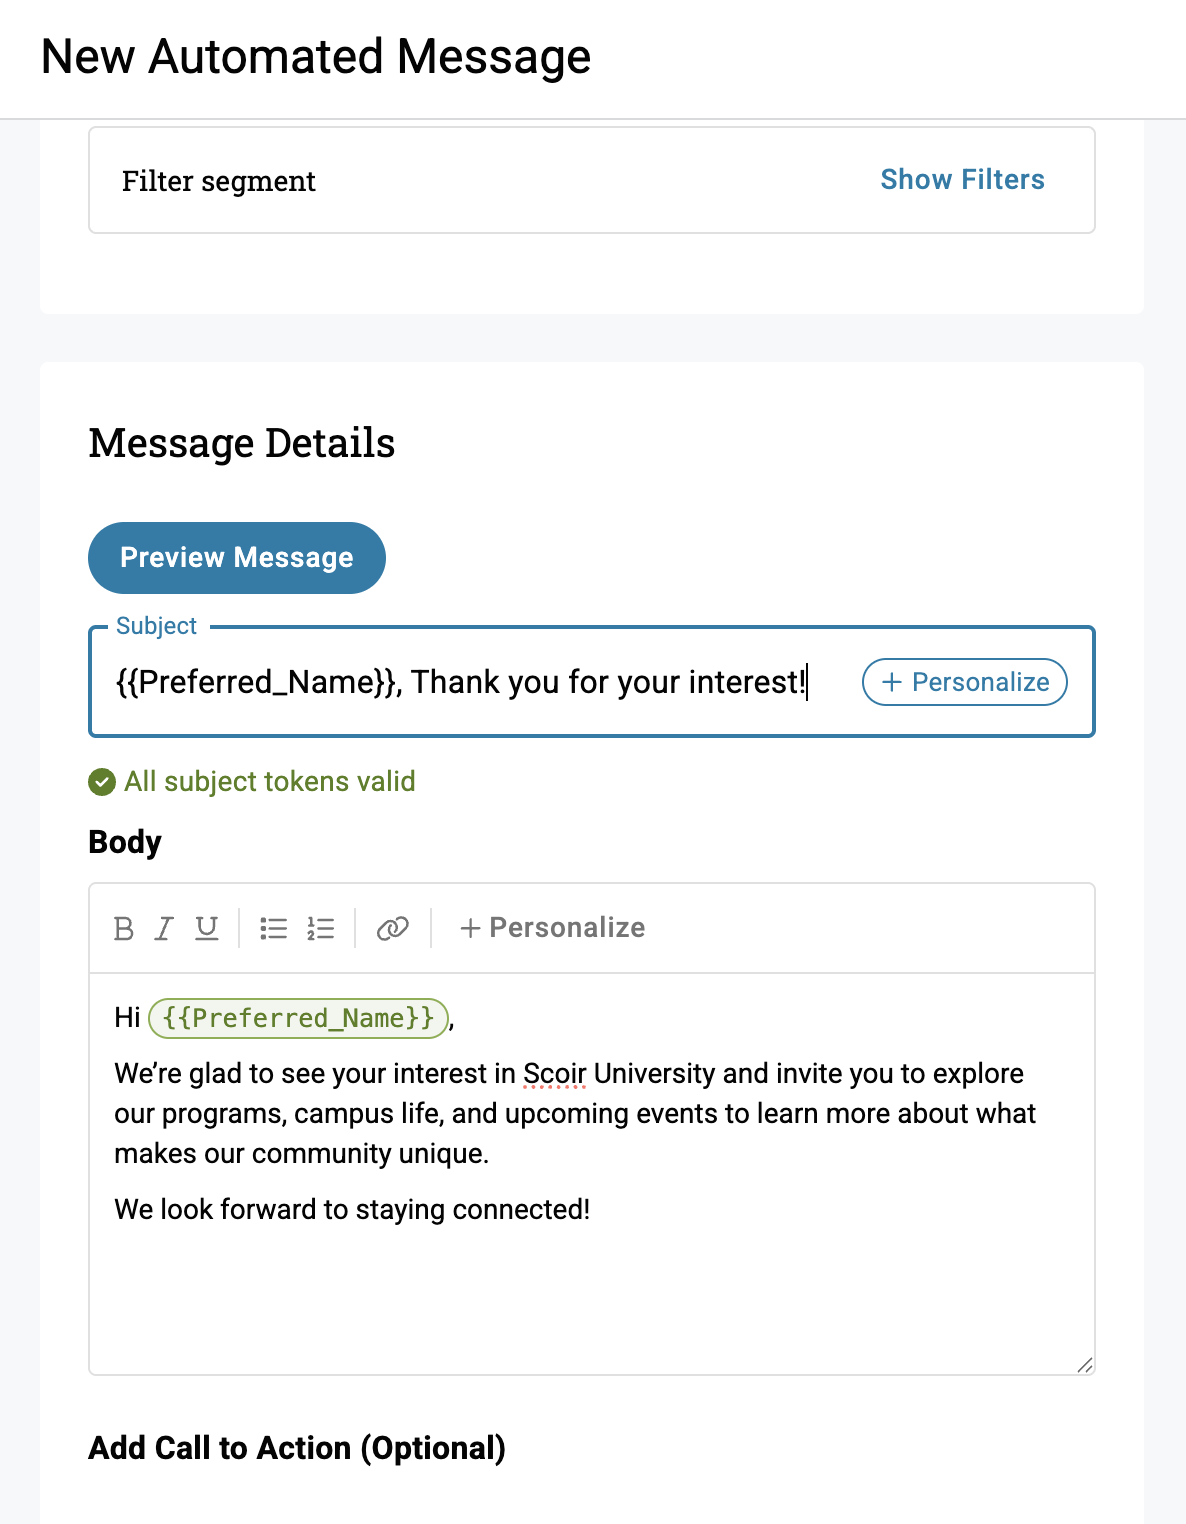Click the All subject tokens valid message
Screen dimensions: 1186x1524
[x=269, y=782]
